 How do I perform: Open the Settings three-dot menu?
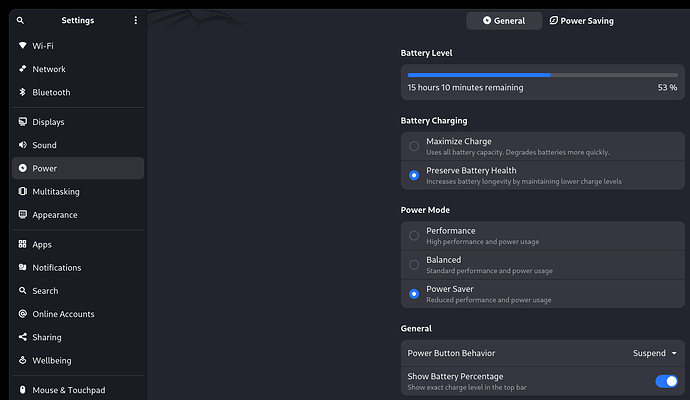[x=136, y=20]
